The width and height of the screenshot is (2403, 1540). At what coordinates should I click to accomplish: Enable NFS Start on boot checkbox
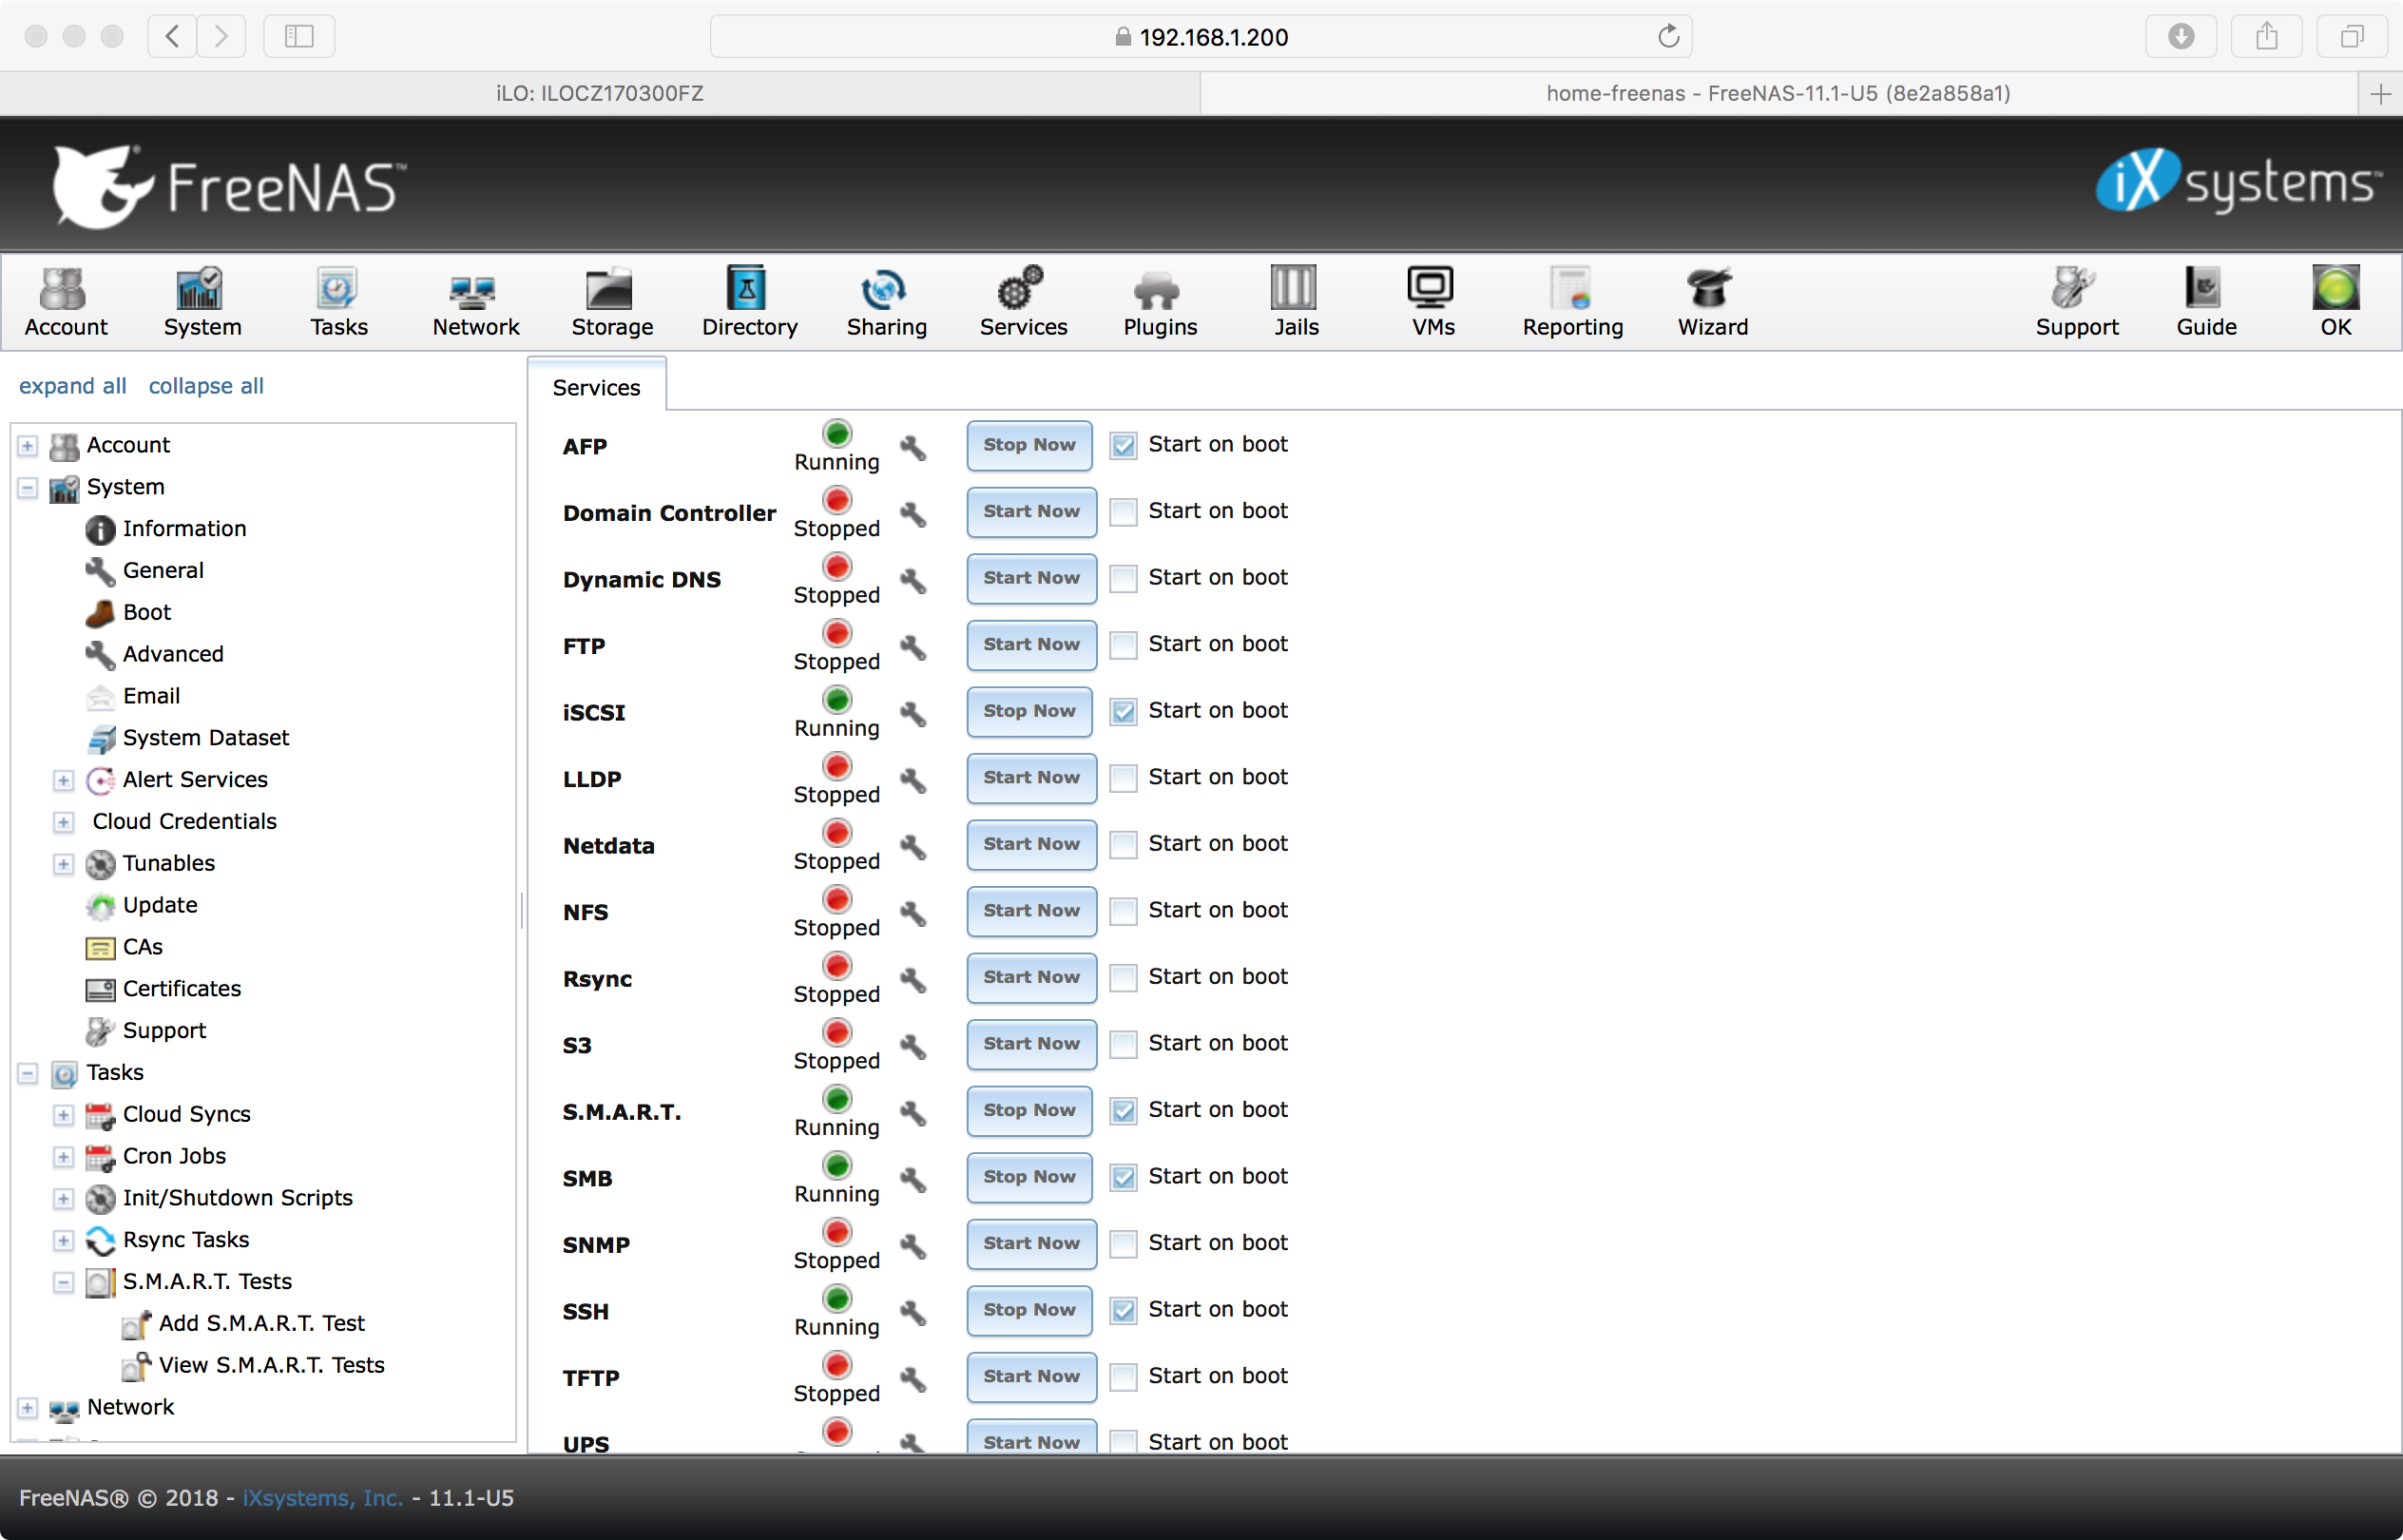pyautogui.click(x=1123, y=911)
